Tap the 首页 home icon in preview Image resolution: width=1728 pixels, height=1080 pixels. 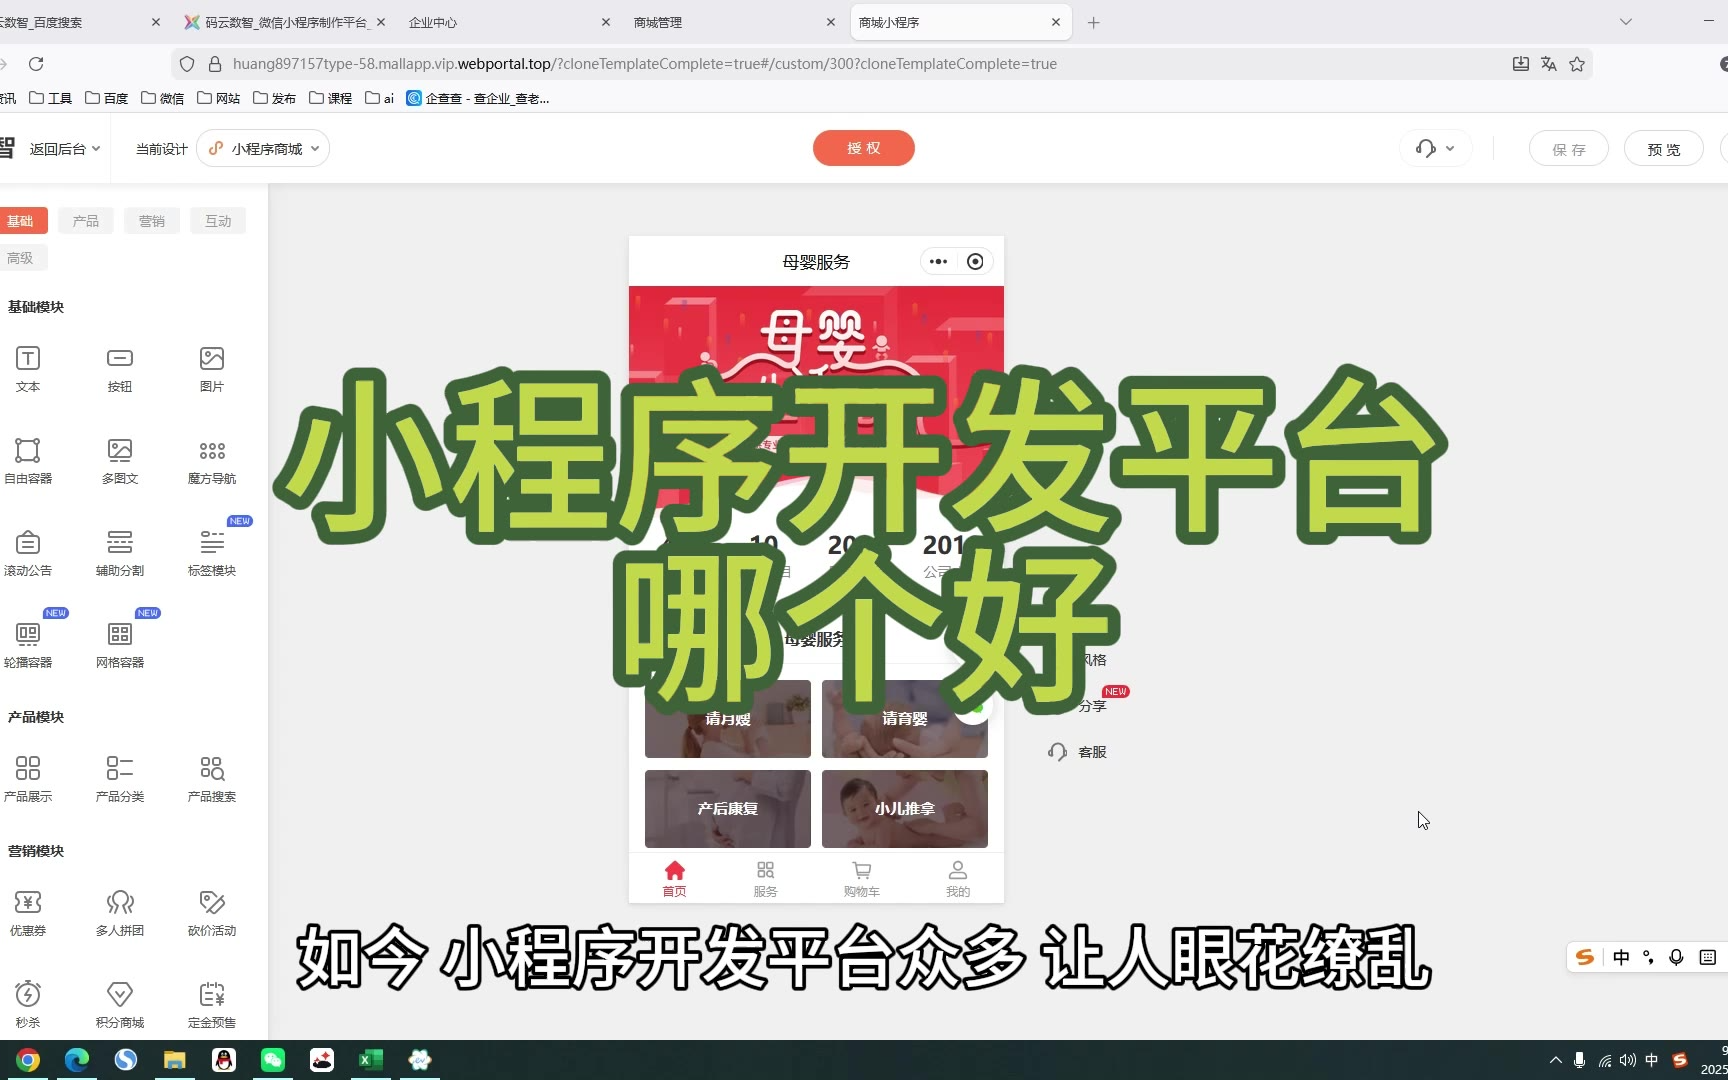point(675,878)
